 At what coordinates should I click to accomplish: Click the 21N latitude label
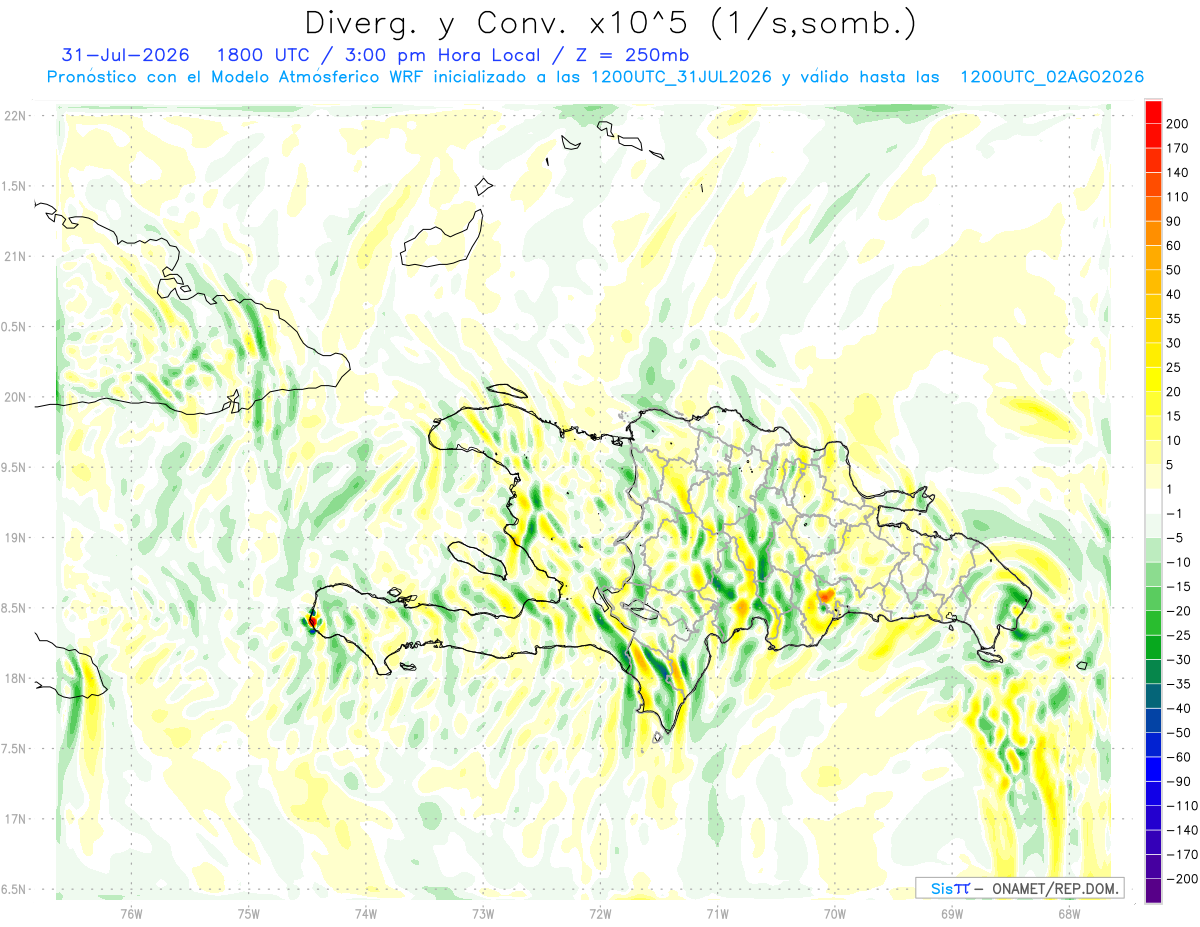click(14, 256)
